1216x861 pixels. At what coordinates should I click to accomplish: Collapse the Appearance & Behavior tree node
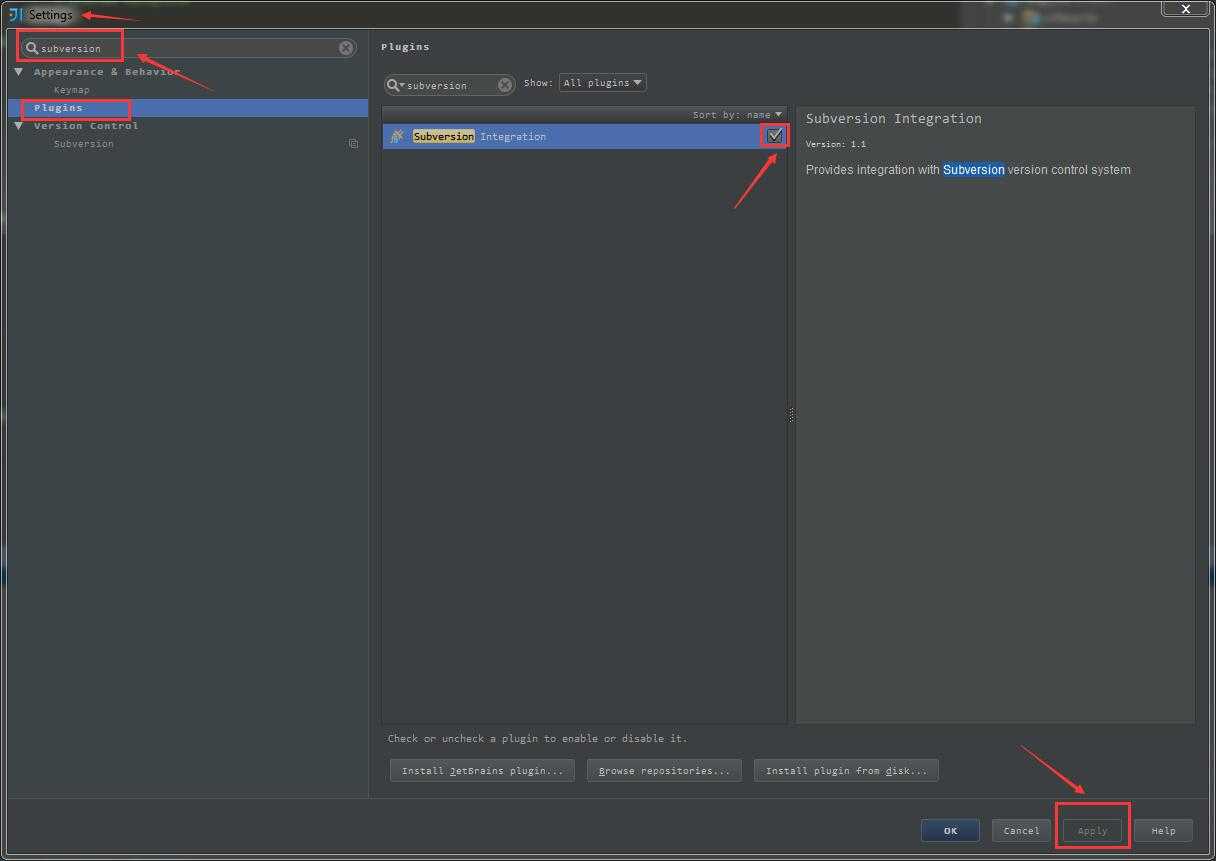coord(18,72)
